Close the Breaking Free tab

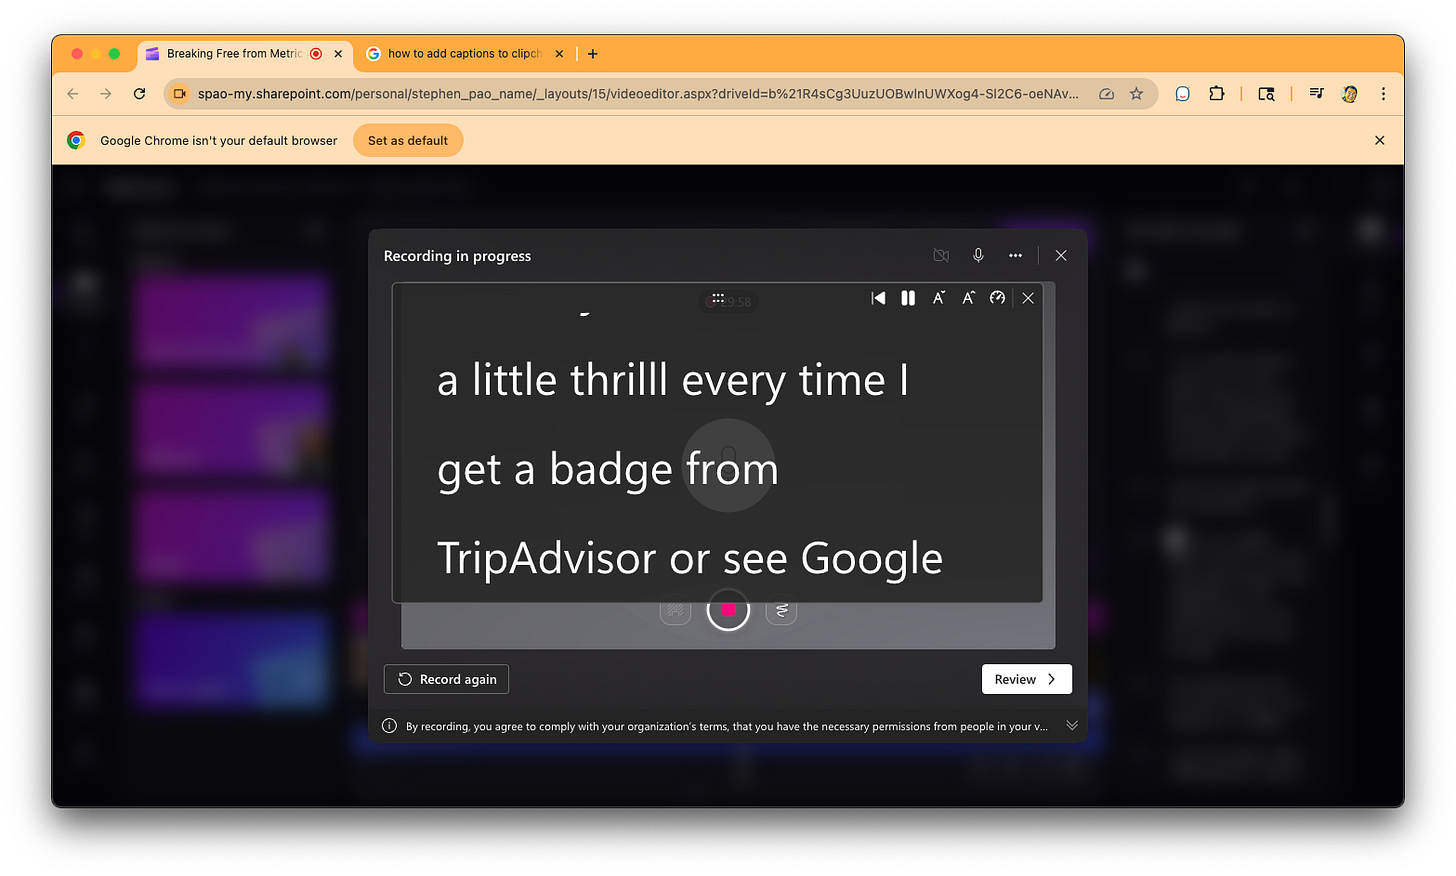click(338, 54)
